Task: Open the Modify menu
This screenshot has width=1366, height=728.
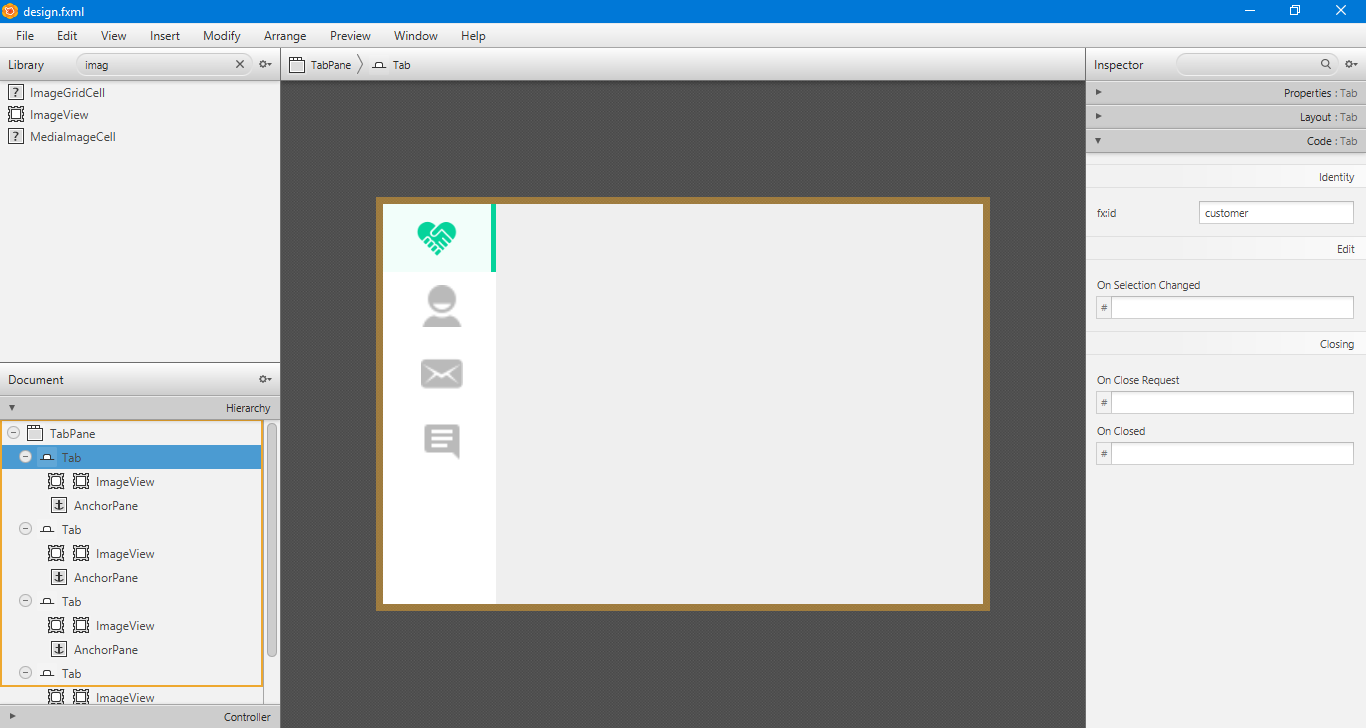Action: point(221,36)
